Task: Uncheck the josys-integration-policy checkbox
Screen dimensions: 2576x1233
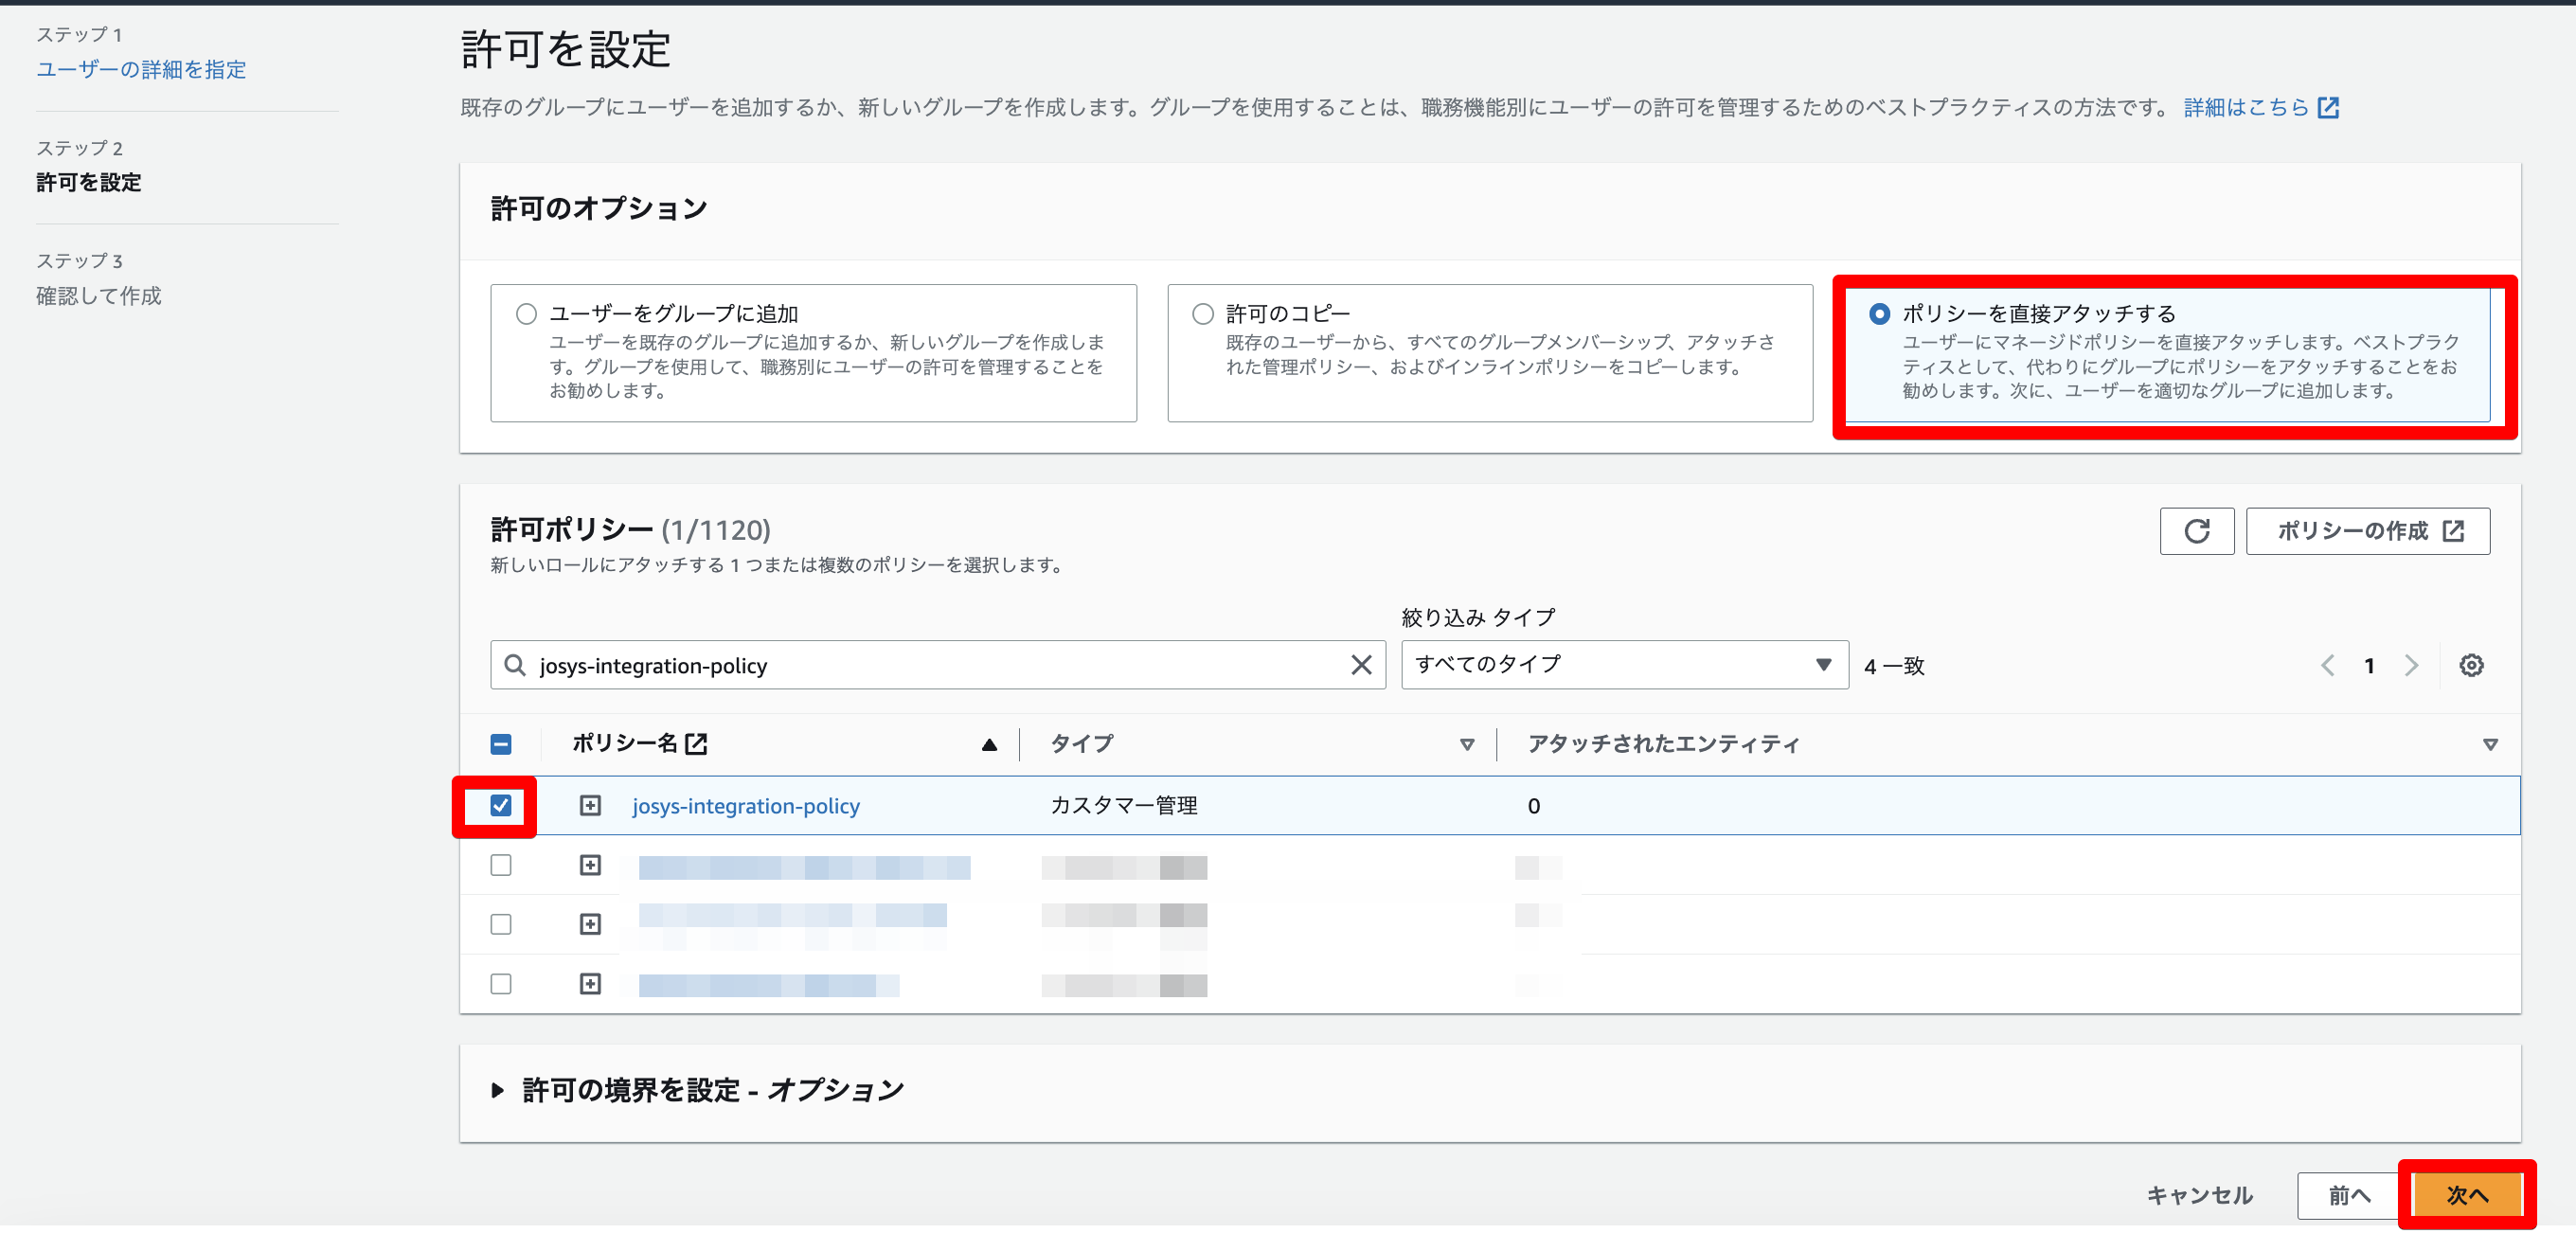Action: pos(501,805)
